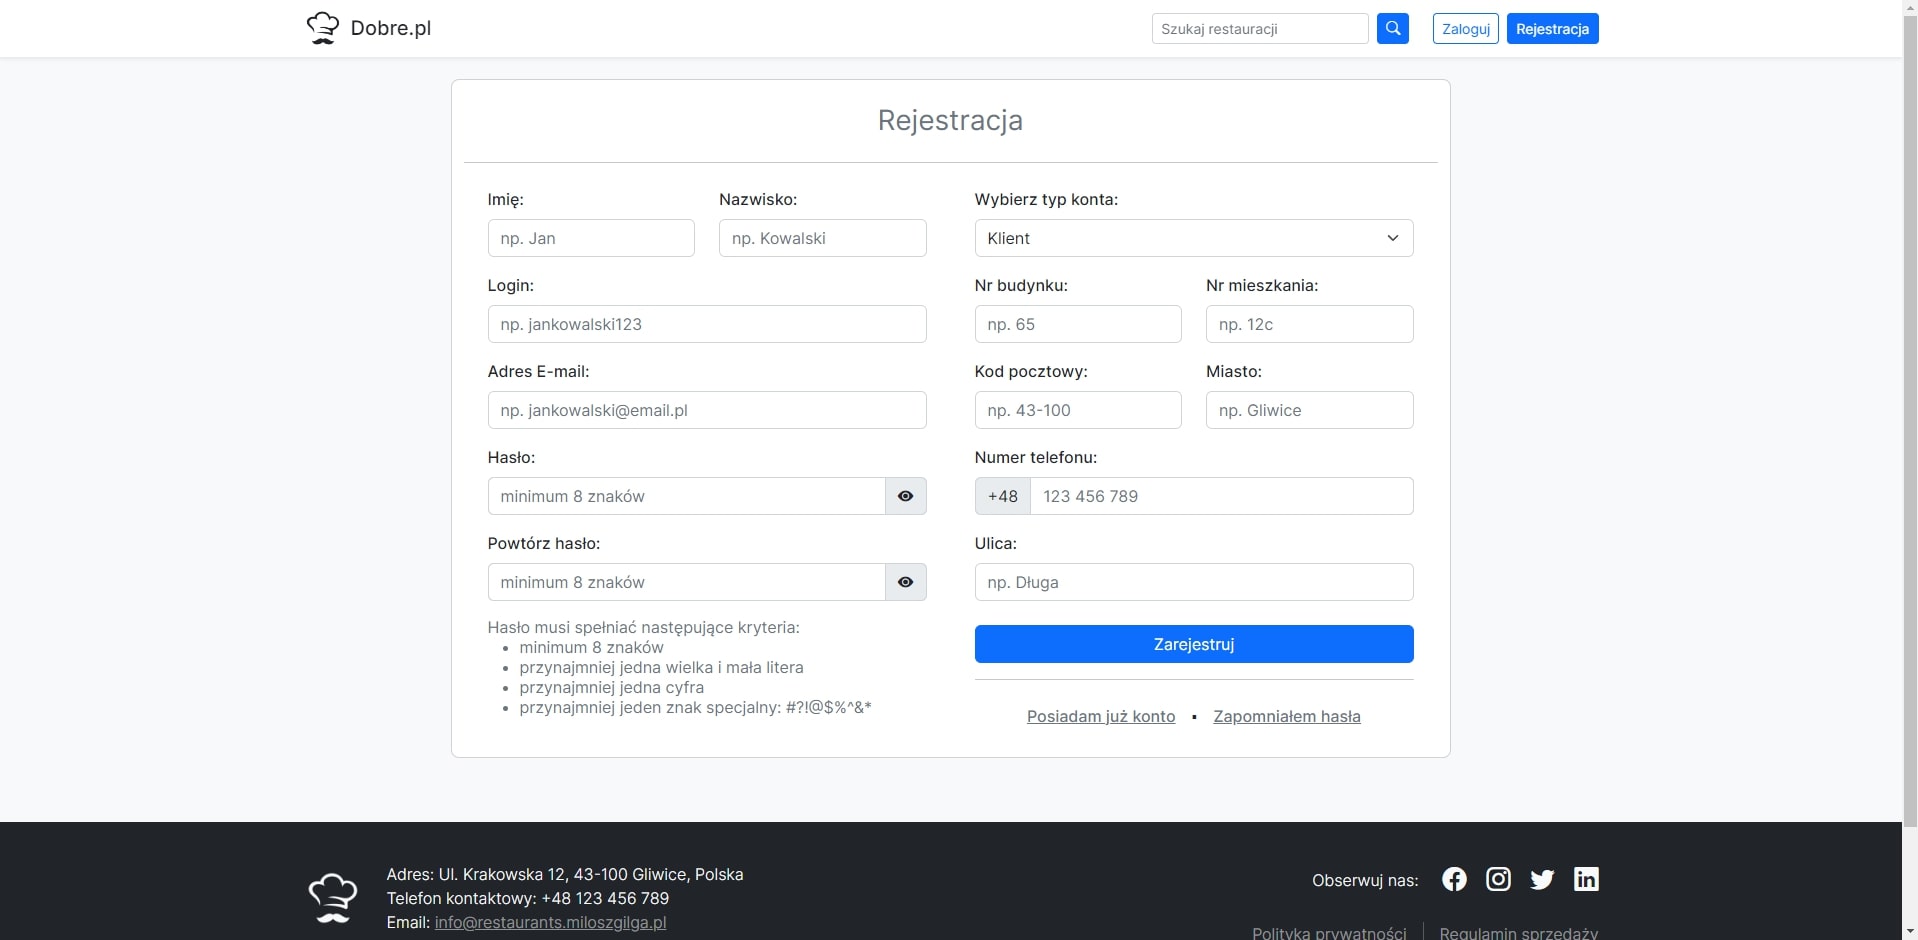1918x940 pixels.
Task: Focus the Imię input field
Action: click(591, 238)
